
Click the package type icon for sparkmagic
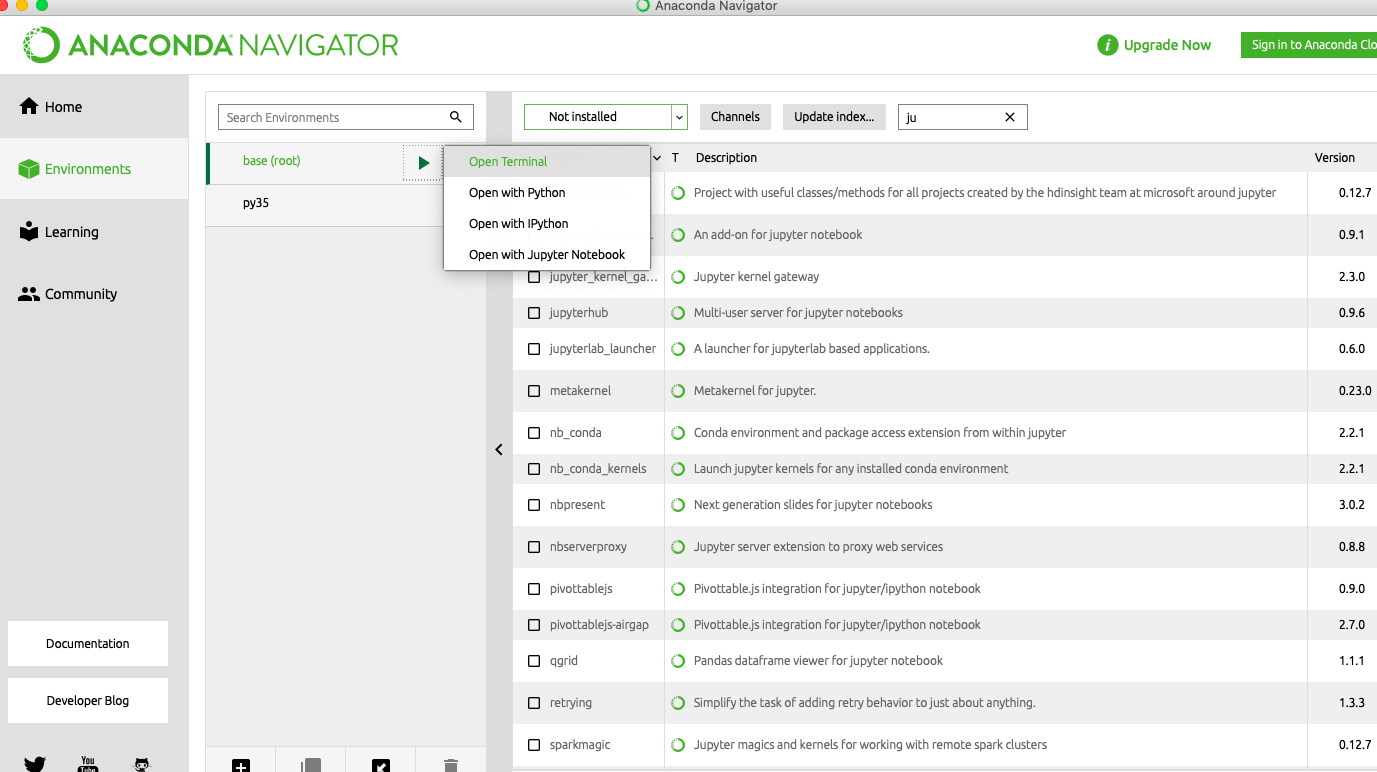coord(678,745)
